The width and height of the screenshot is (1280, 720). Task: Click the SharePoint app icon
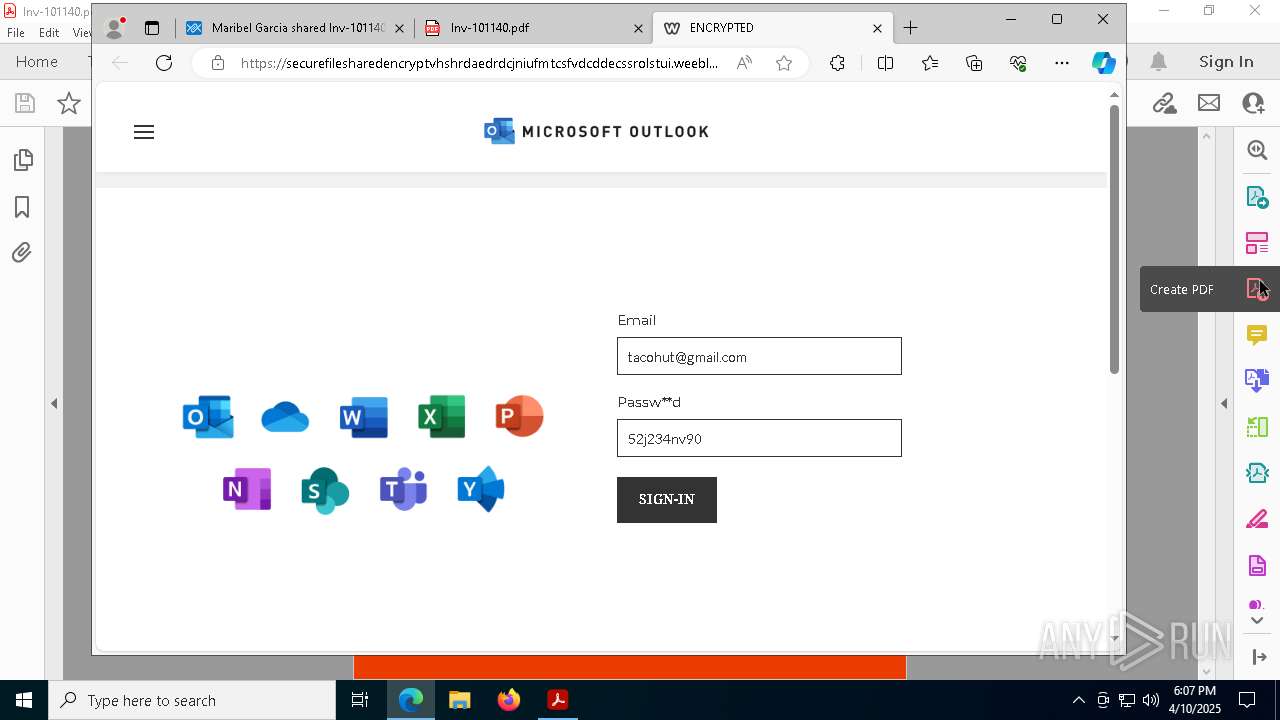coord(325,490)
